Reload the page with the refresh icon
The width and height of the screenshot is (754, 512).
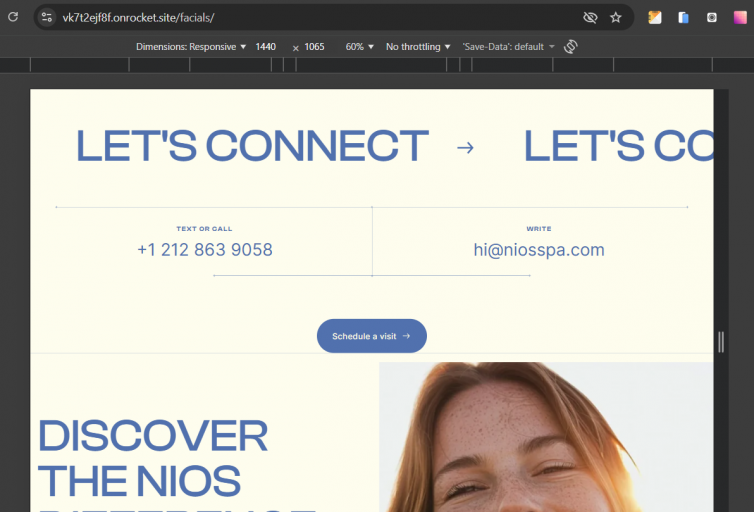click(13, 17)
